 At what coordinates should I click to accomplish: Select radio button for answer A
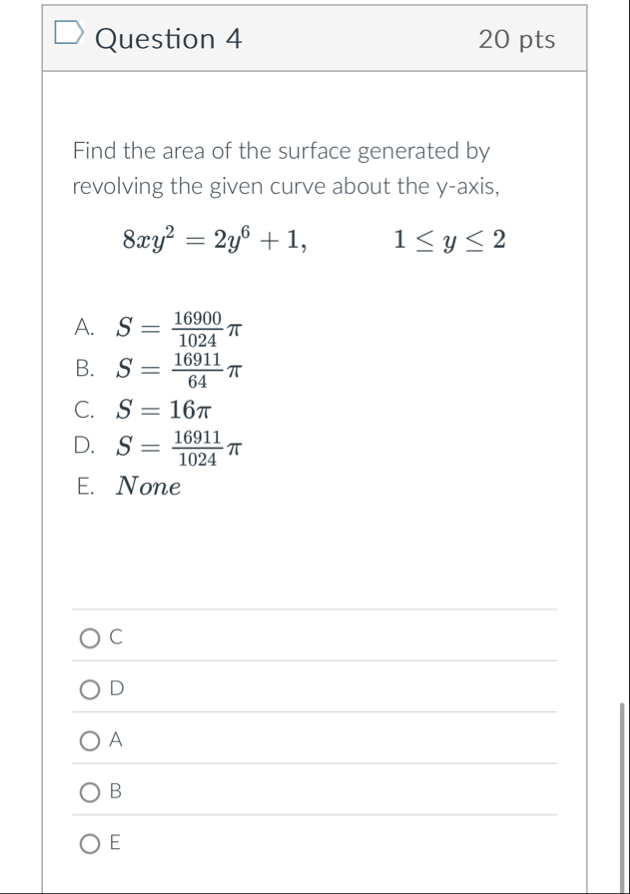pyautogui.click(x=91, y=740)
